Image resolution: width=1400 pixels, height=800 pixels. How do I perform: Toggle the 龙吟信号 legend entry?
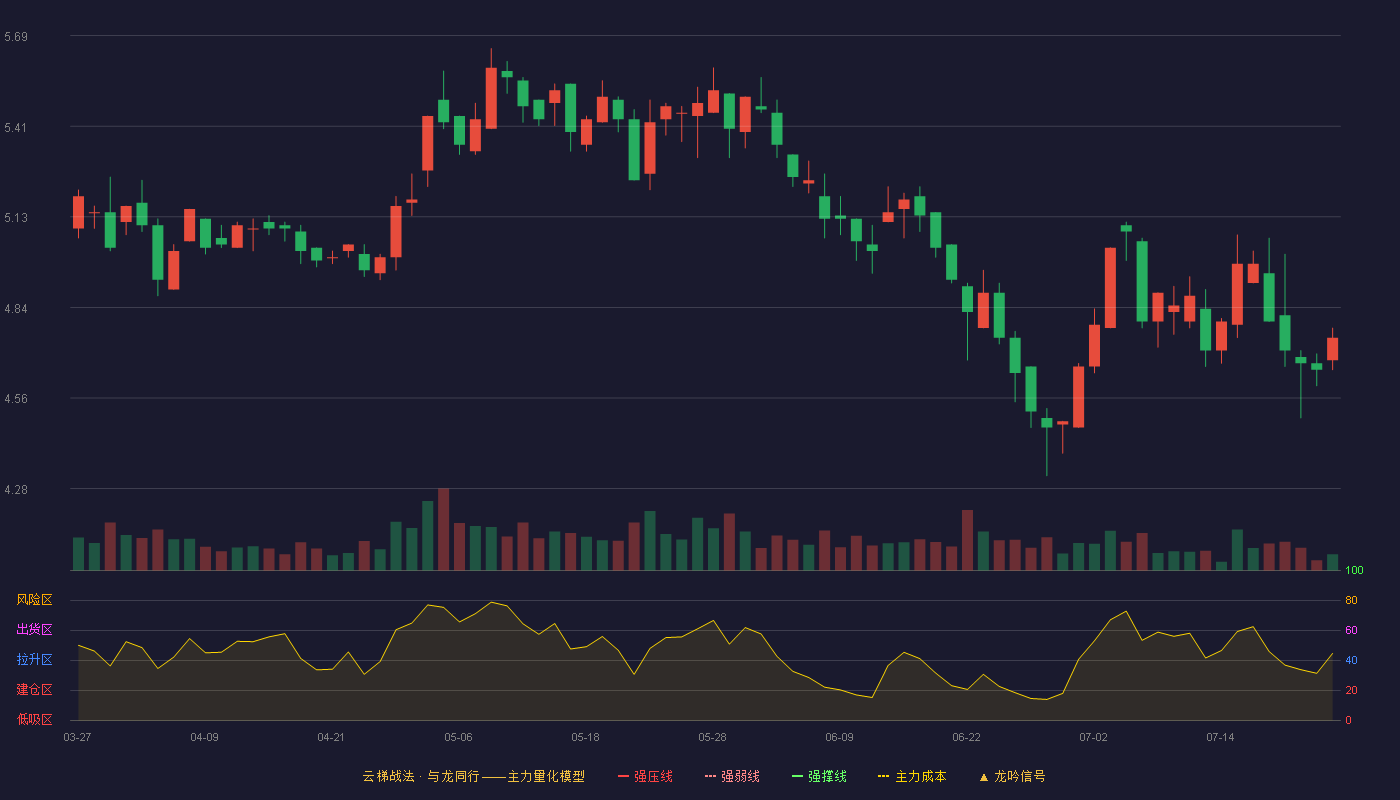(1012, 776)
